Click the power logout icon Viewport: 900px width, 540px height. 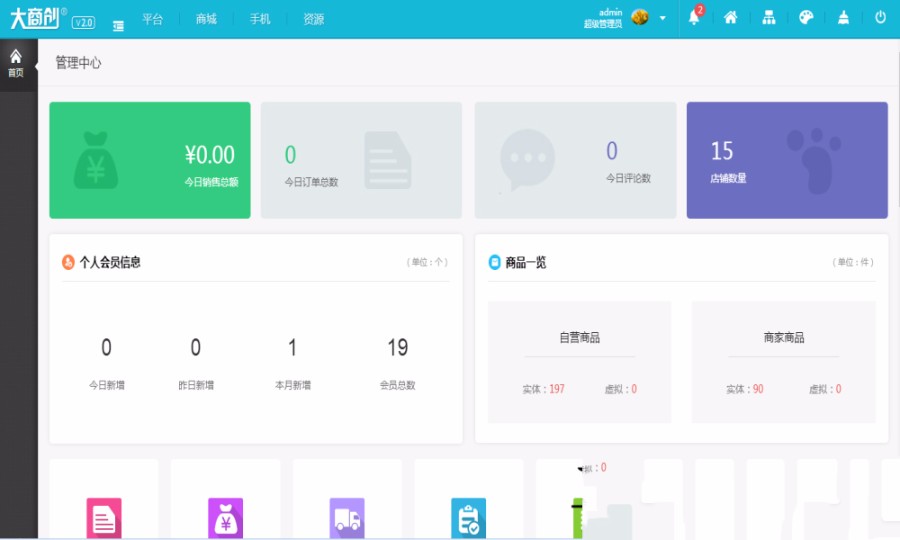(880, 18)
